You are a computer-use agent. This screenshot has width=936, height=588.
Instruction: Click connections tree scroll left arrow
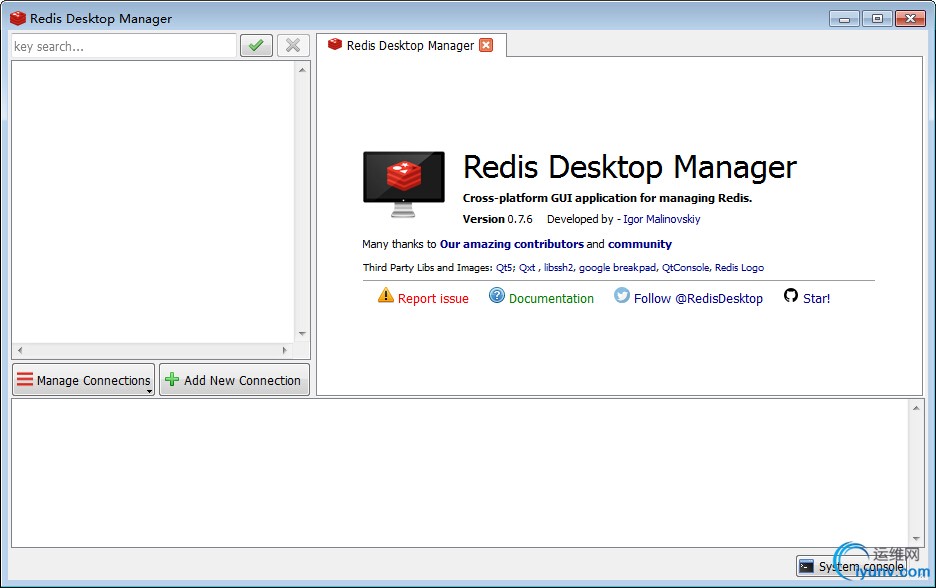pyautogui.click(x=20, y=350)
